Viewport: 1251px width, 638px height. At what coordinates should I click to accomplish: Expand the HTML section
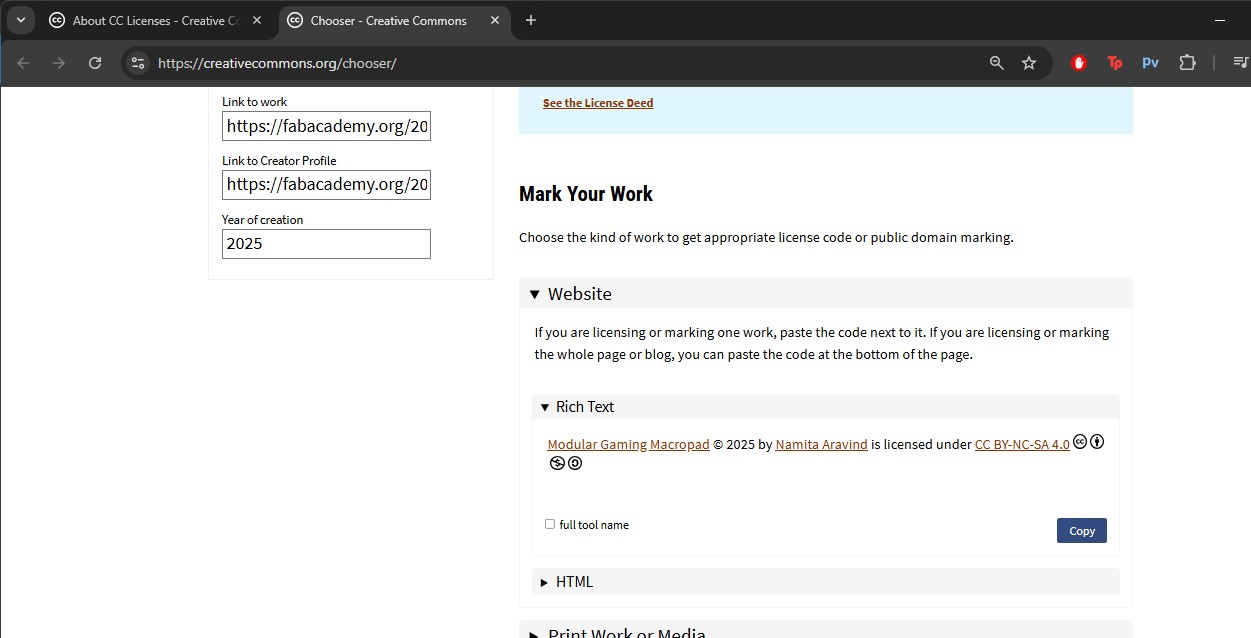(826, 582)
